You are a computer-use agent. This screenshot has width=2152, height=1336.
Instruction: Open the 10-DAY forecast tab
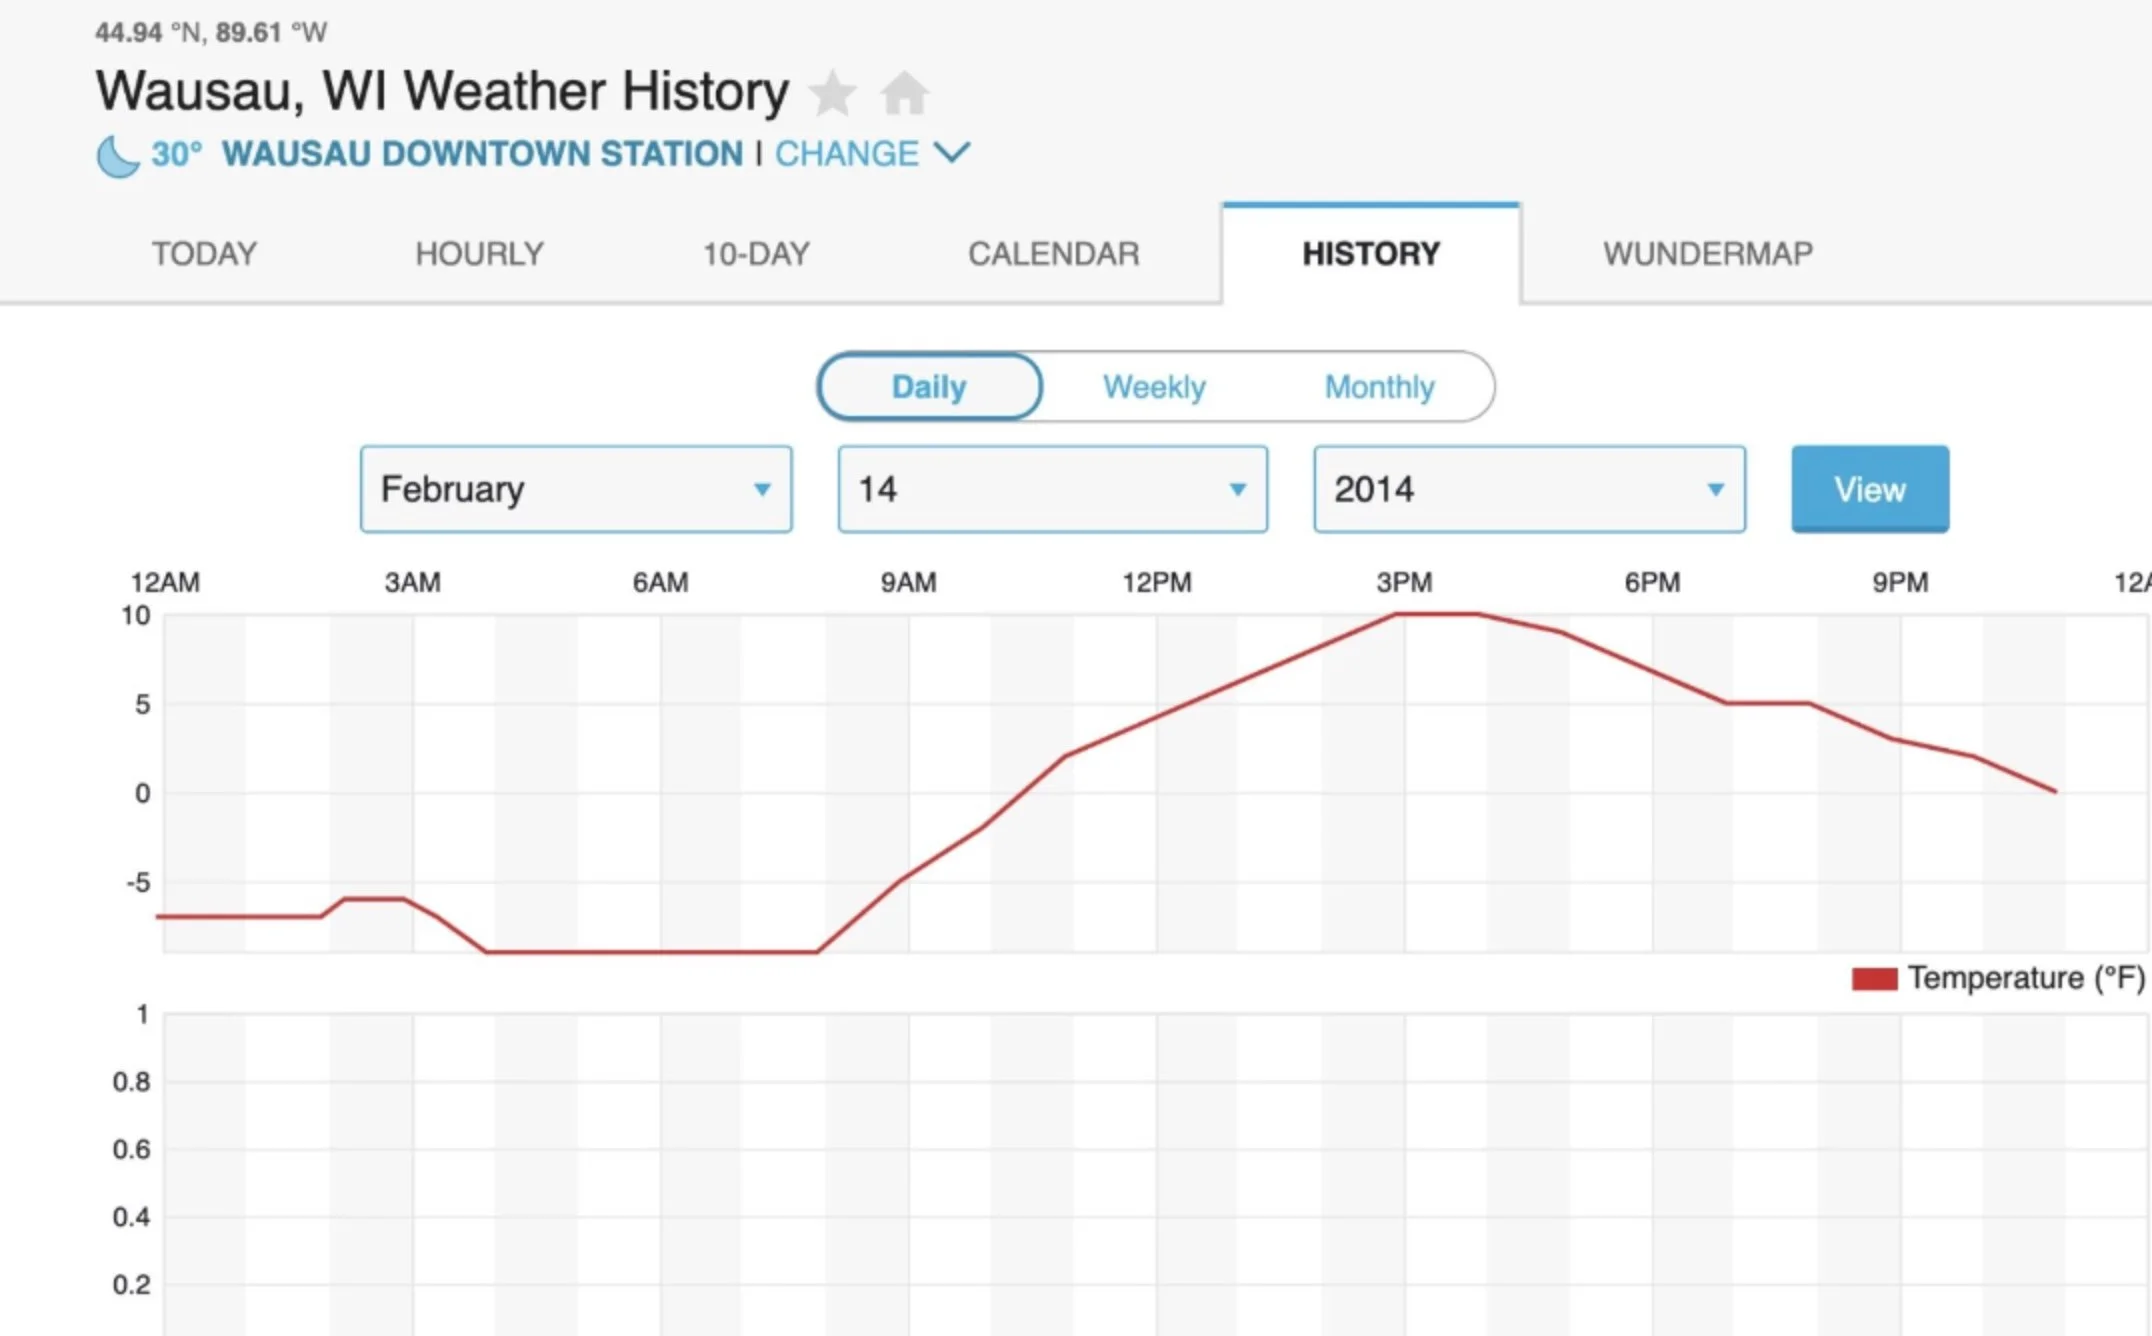coord(756,254)
